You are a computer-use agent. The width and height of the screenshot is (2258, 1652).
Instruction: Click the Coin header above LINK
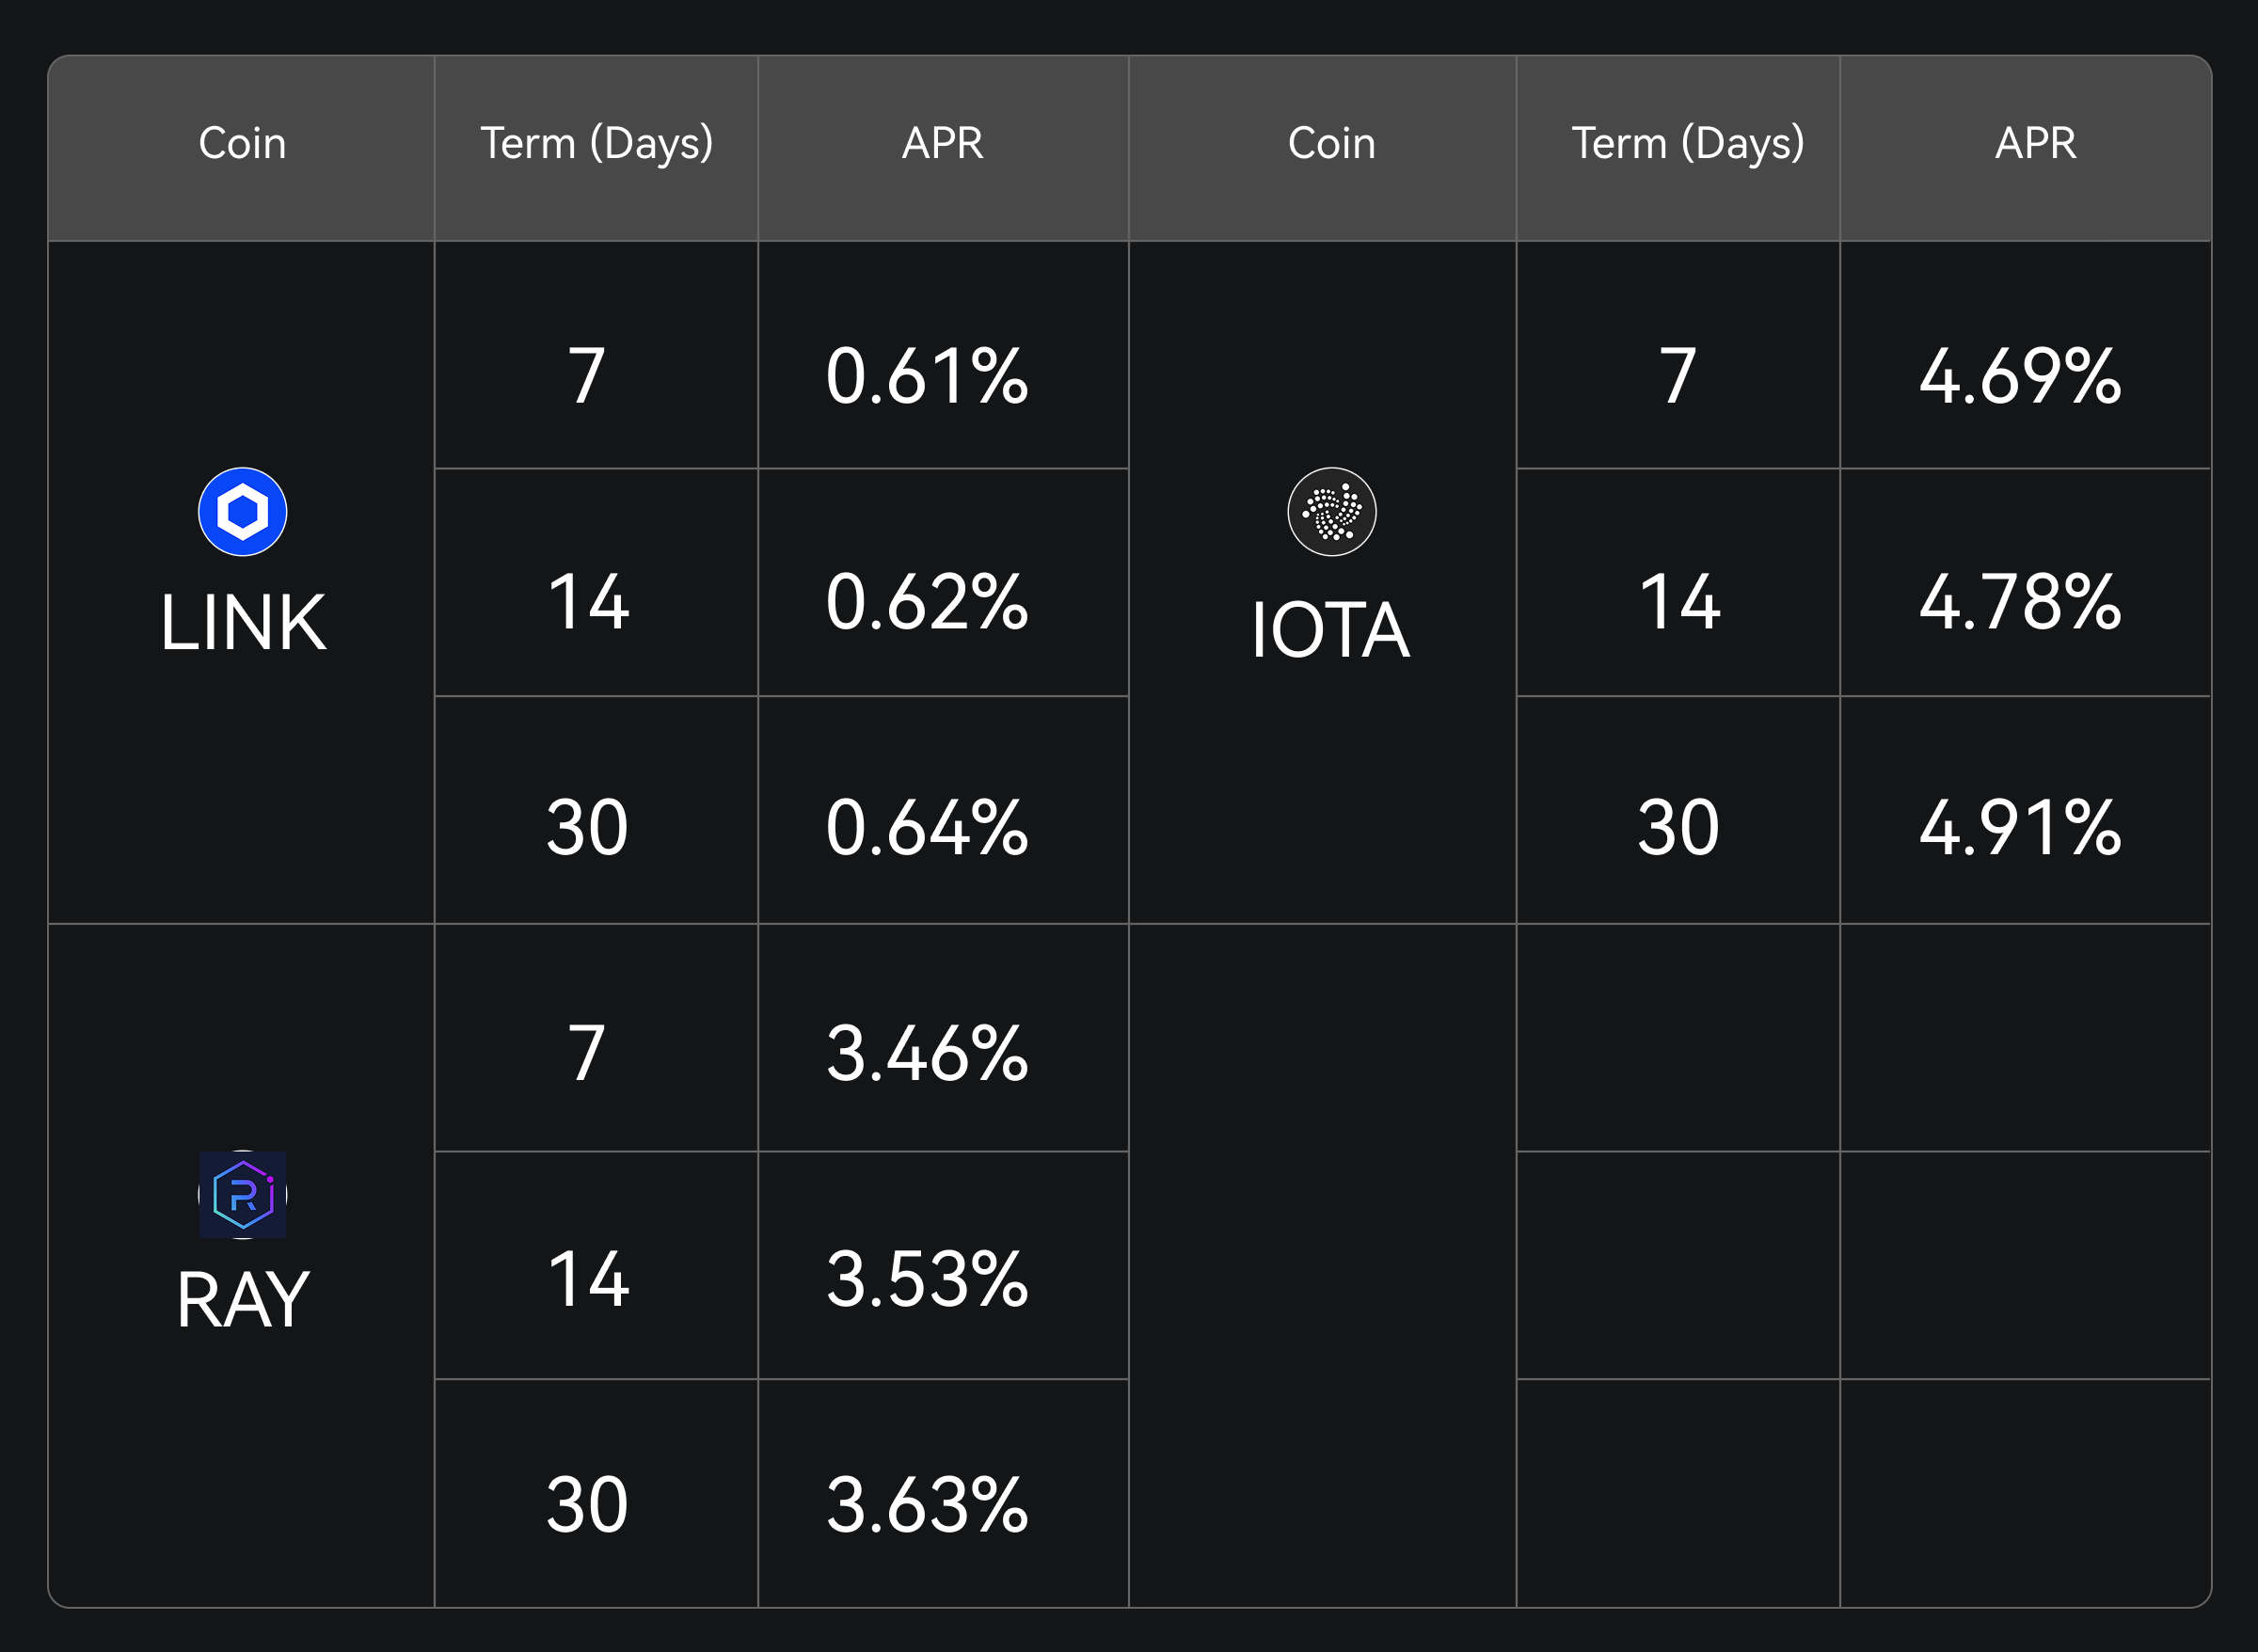(x=242, y=143)
